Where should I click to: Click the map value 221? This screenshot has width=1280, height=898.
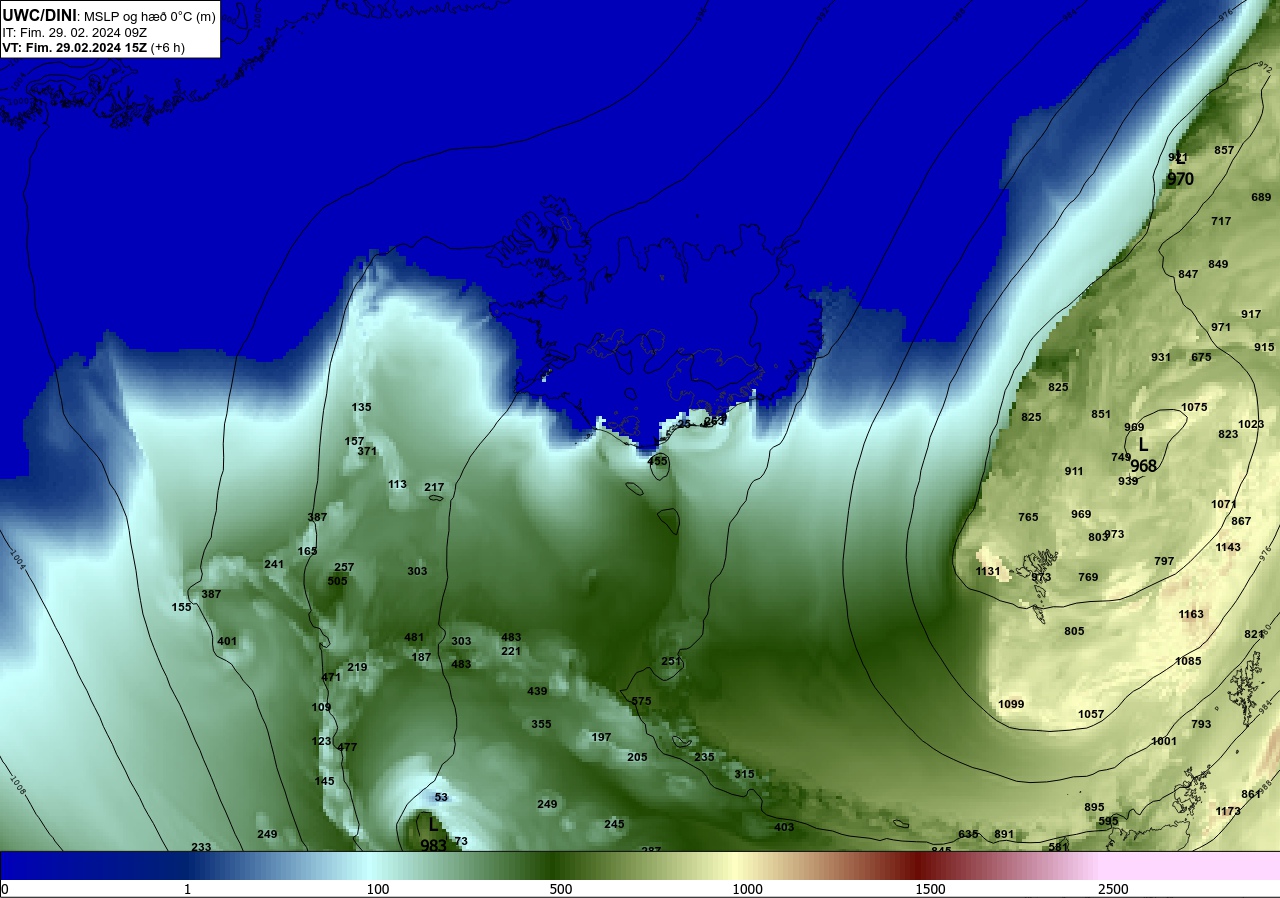[511, 651]
